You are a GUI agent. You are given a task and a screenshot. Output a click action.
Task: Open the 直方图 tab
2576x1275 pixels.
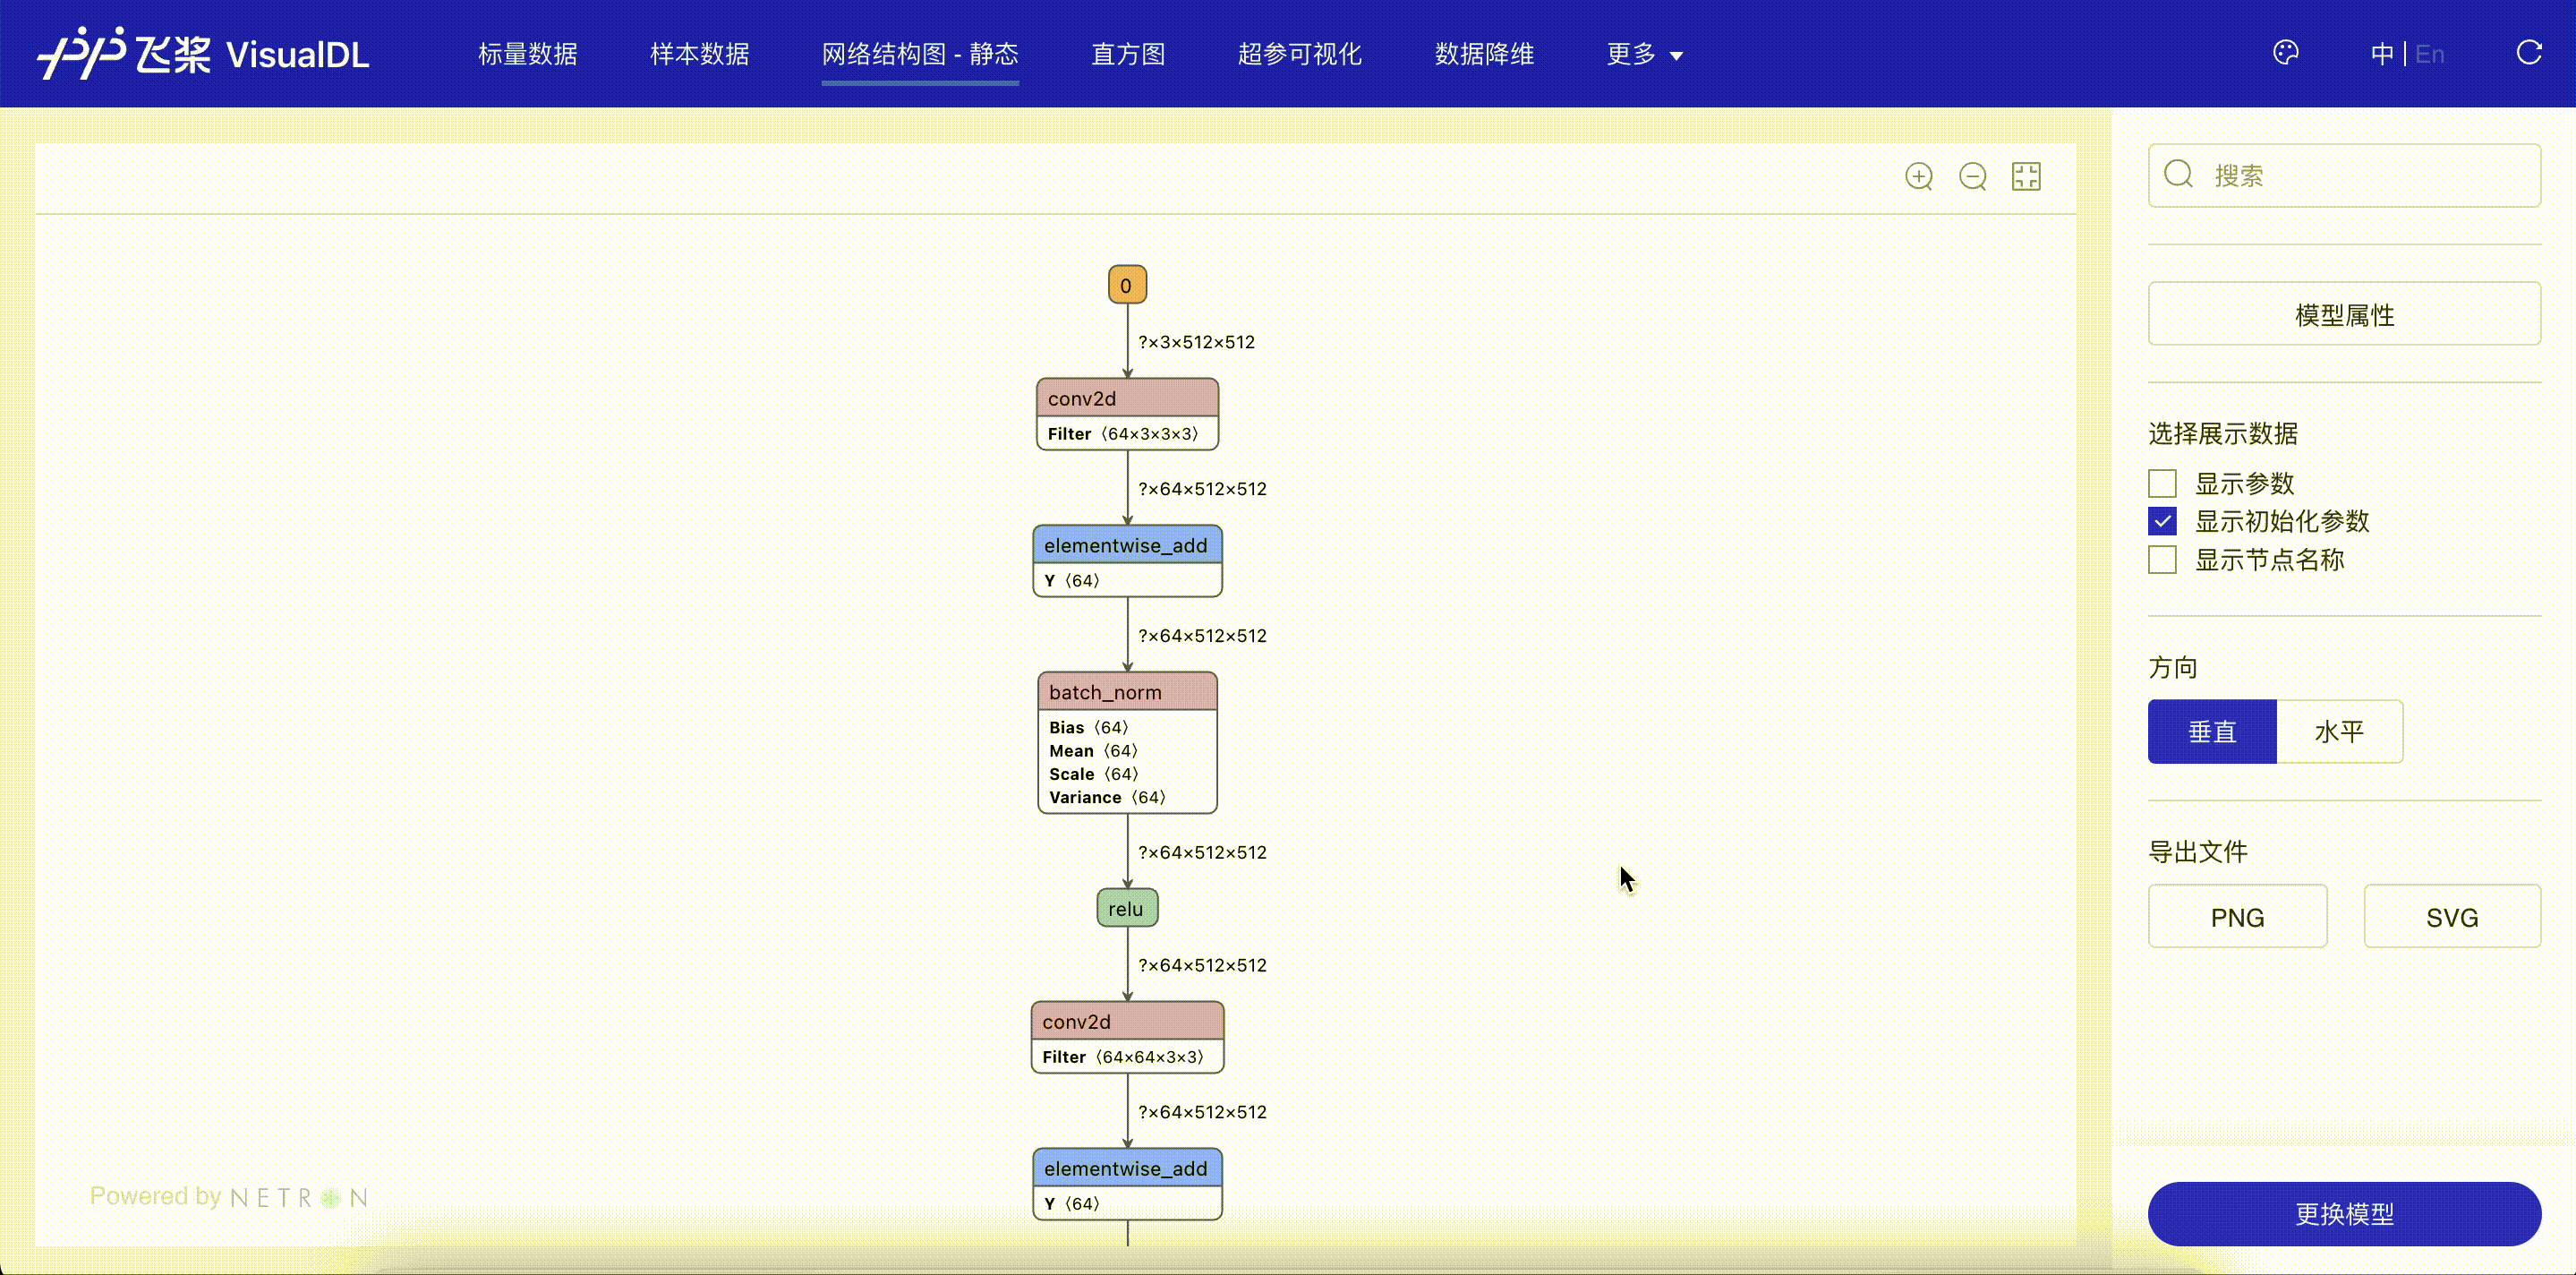click(1128, 54)
